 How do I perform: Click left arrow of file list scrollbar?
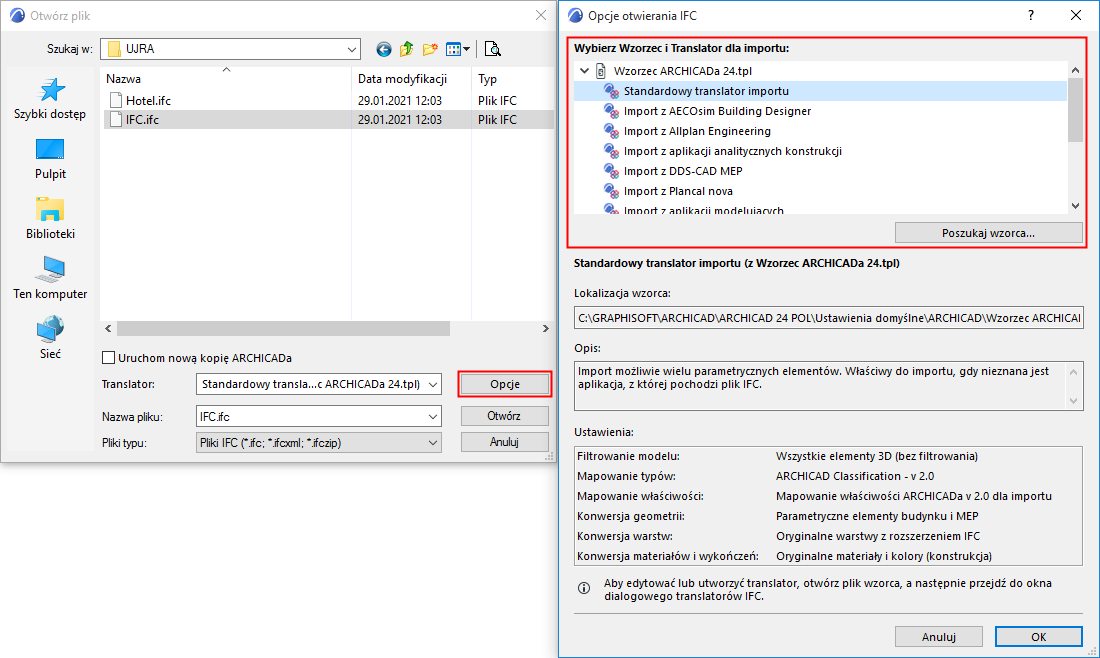point(108,328)
